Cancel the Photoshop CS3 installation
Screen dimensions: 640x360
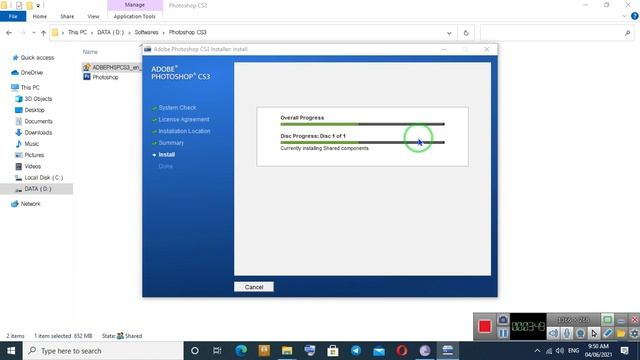click(x=254, y=287)
